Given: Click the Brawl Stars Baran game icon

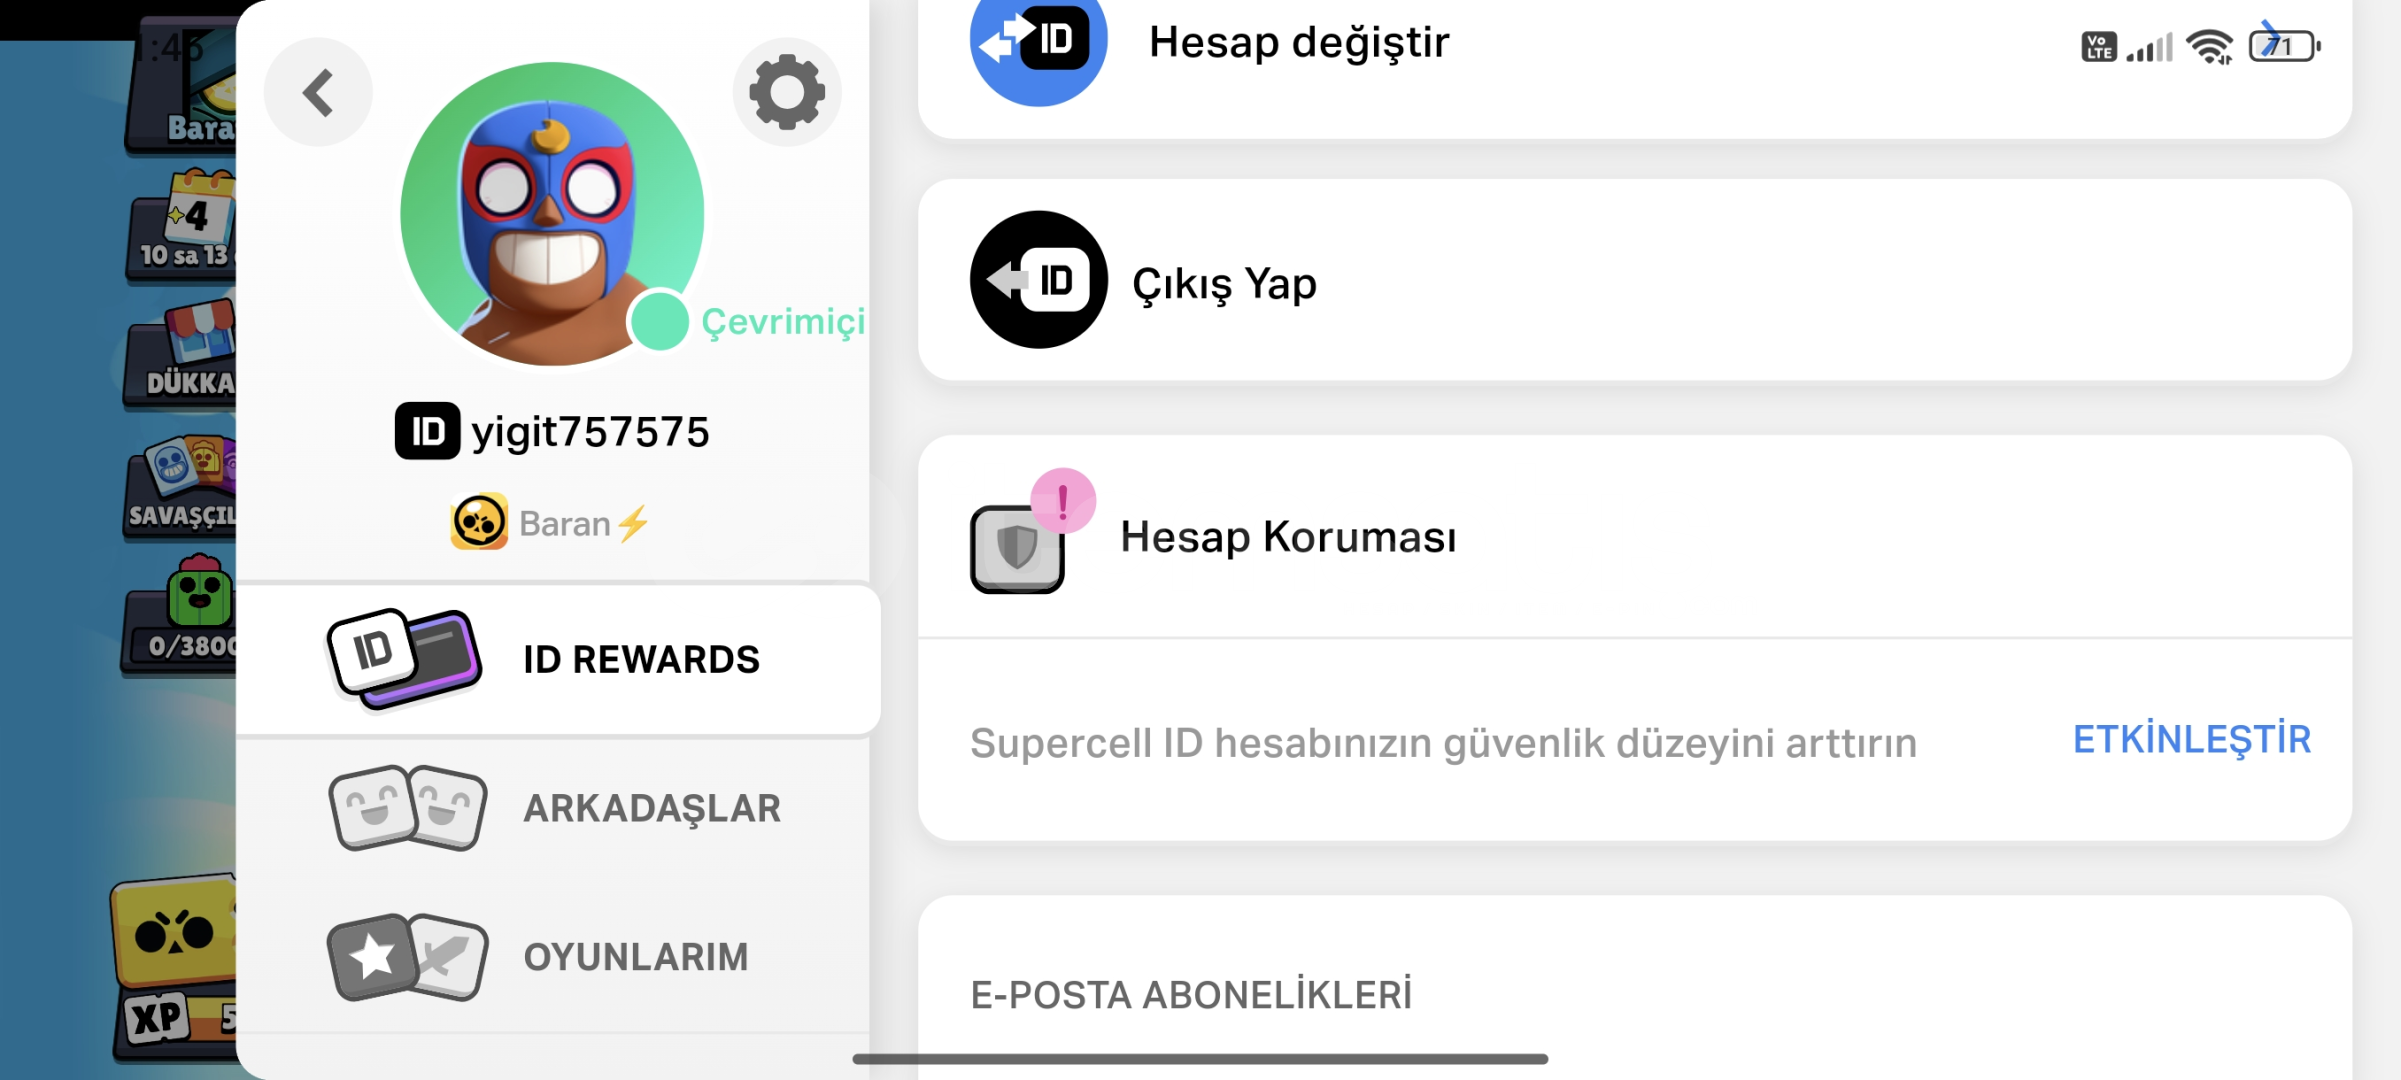Looking at the screenshot, I should coord(479,522).
